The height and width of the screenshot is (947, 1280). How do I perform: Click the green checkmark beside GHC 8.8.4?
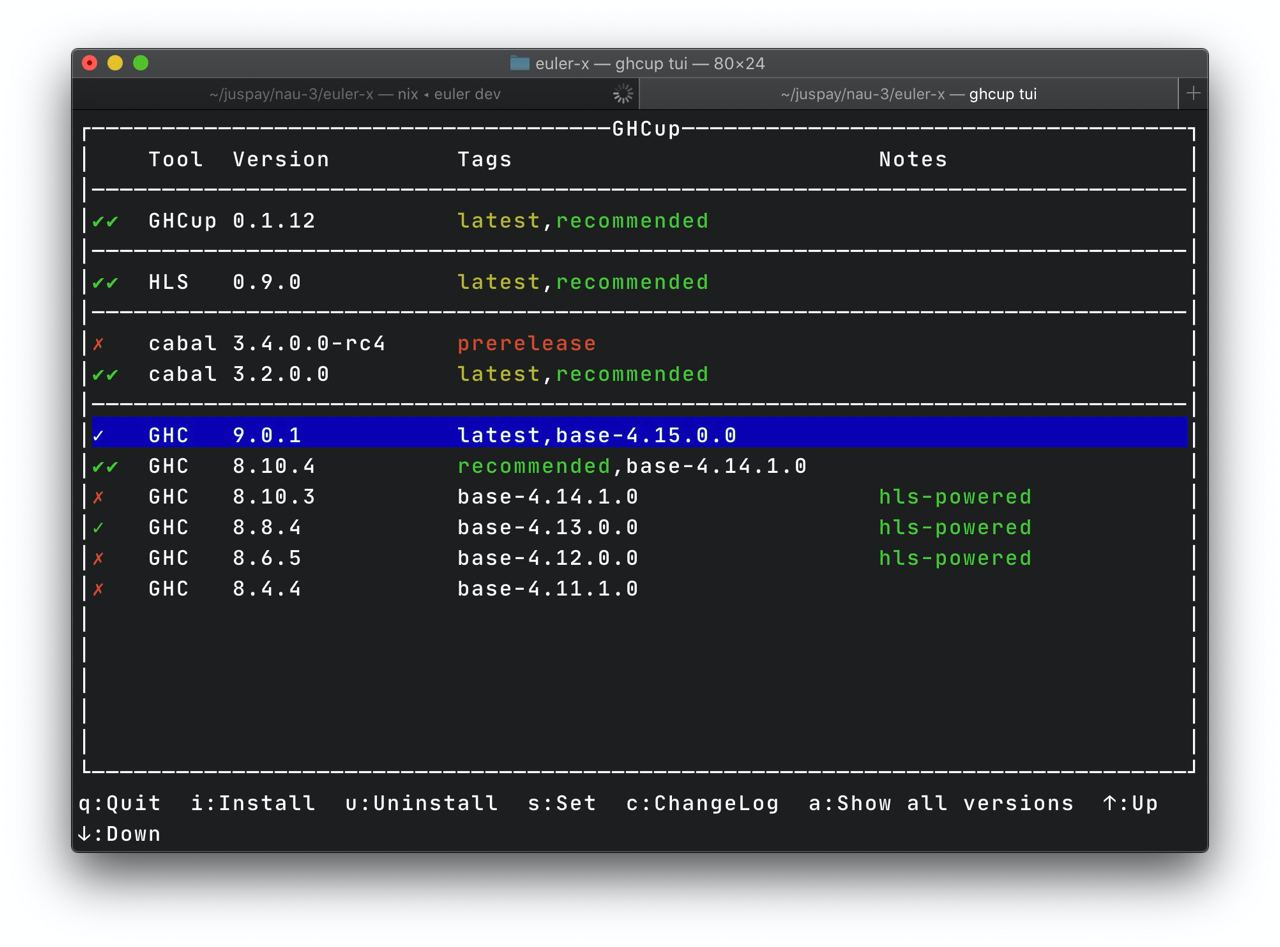click(98, 528)
